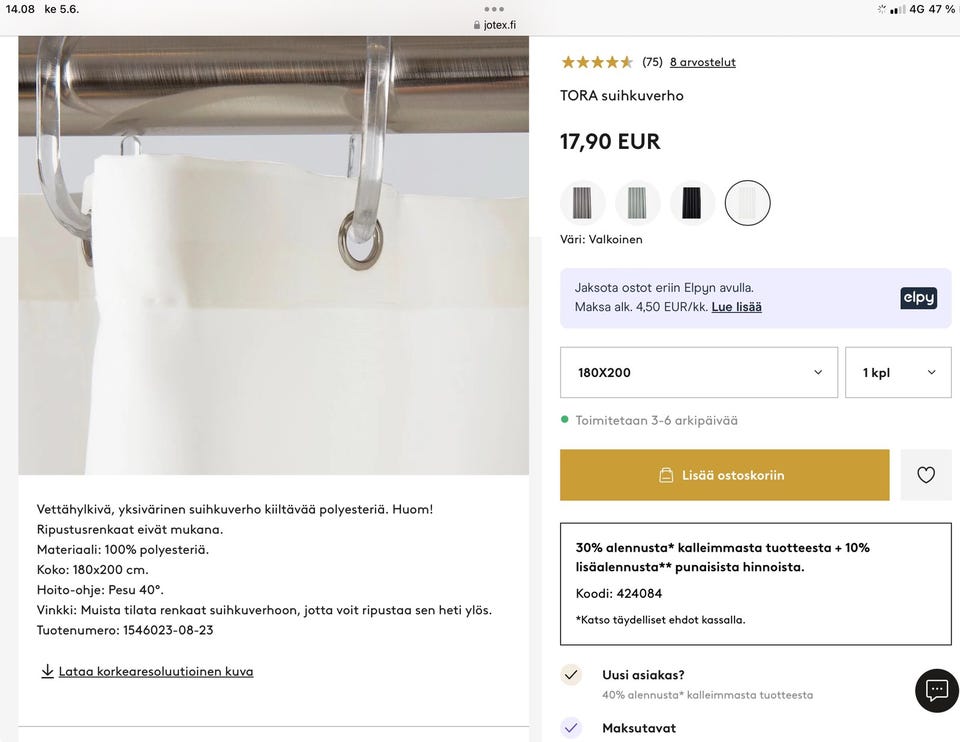Open the 1 kpl quantity dropdown
This screenshot has height=742, width=960.
pos(898,372)
